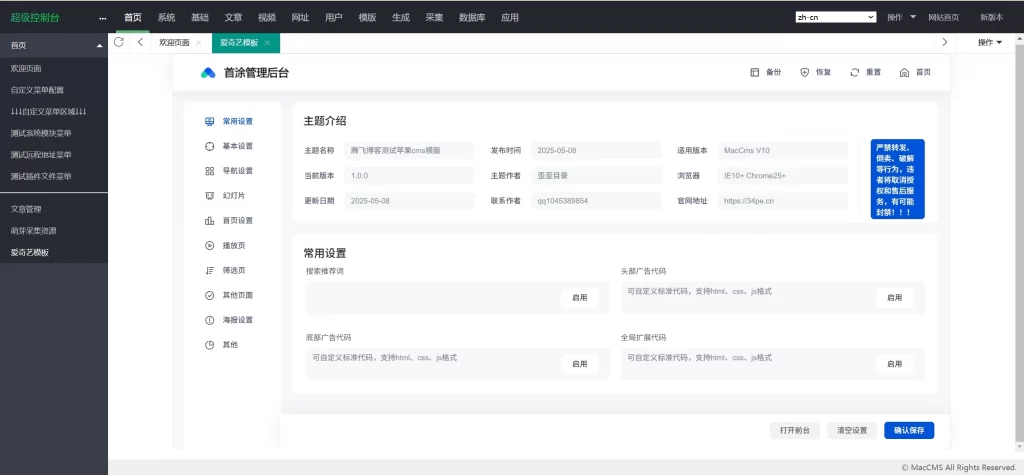Enable the 底部广告代码 setting

point(579,365)
